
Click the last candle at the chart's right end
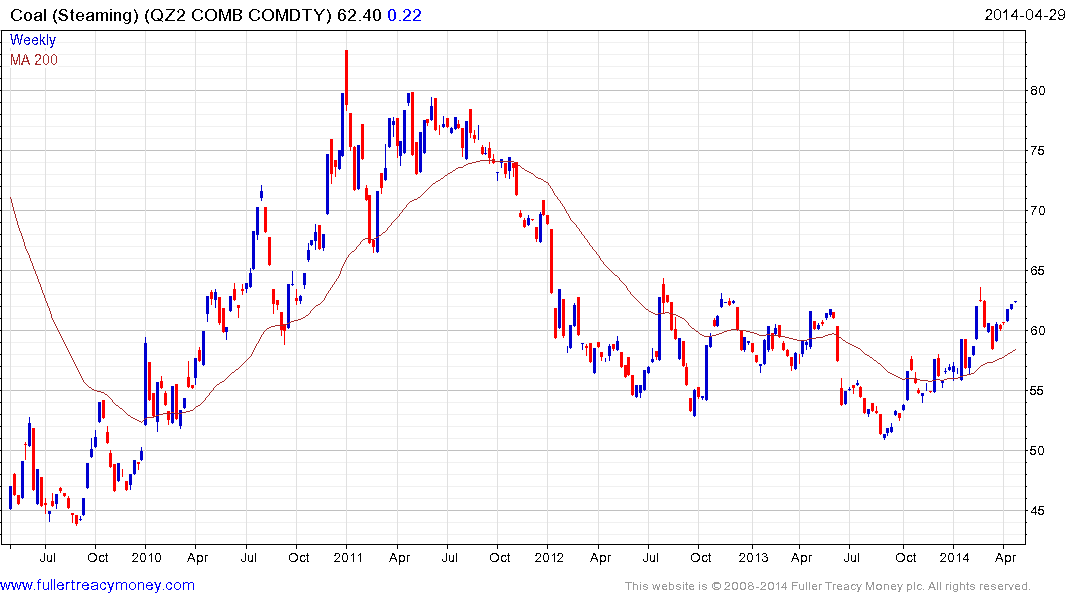point(1015,302)
